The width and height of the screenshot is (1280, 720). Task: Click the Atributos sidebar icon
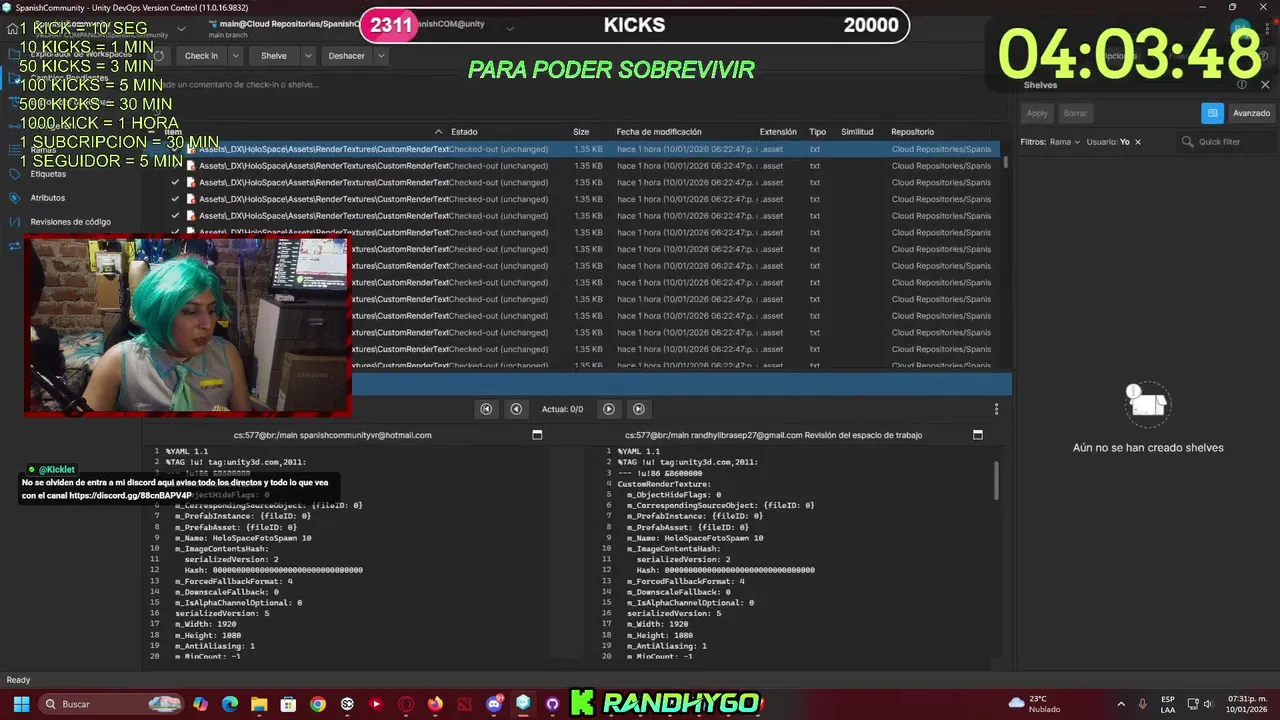[x=15, y=198]
